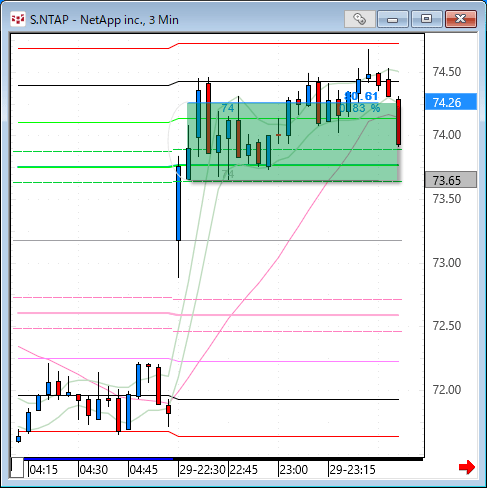
Task: Click the 29-22:30 time axis label
Action: [203, 470]
